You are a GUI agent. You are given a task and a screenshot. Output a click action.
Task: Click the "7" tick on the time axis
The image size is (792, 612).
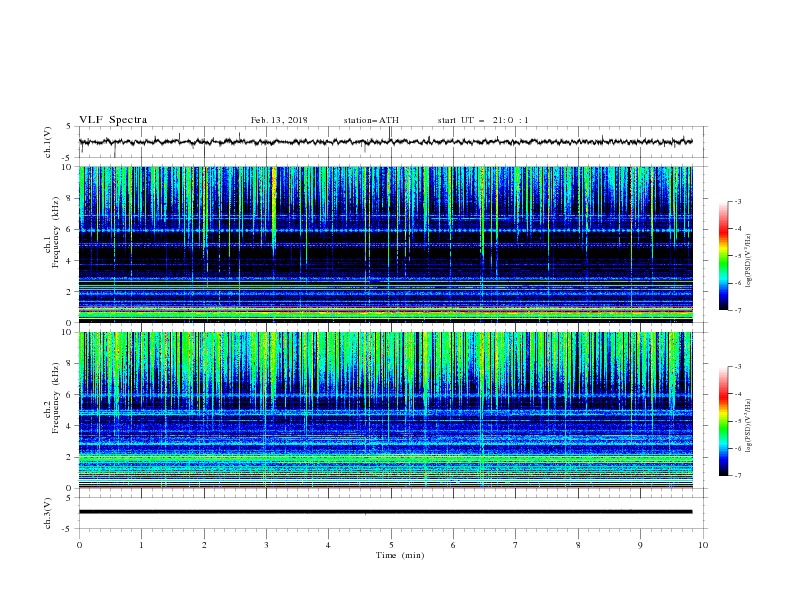(516, 545)
